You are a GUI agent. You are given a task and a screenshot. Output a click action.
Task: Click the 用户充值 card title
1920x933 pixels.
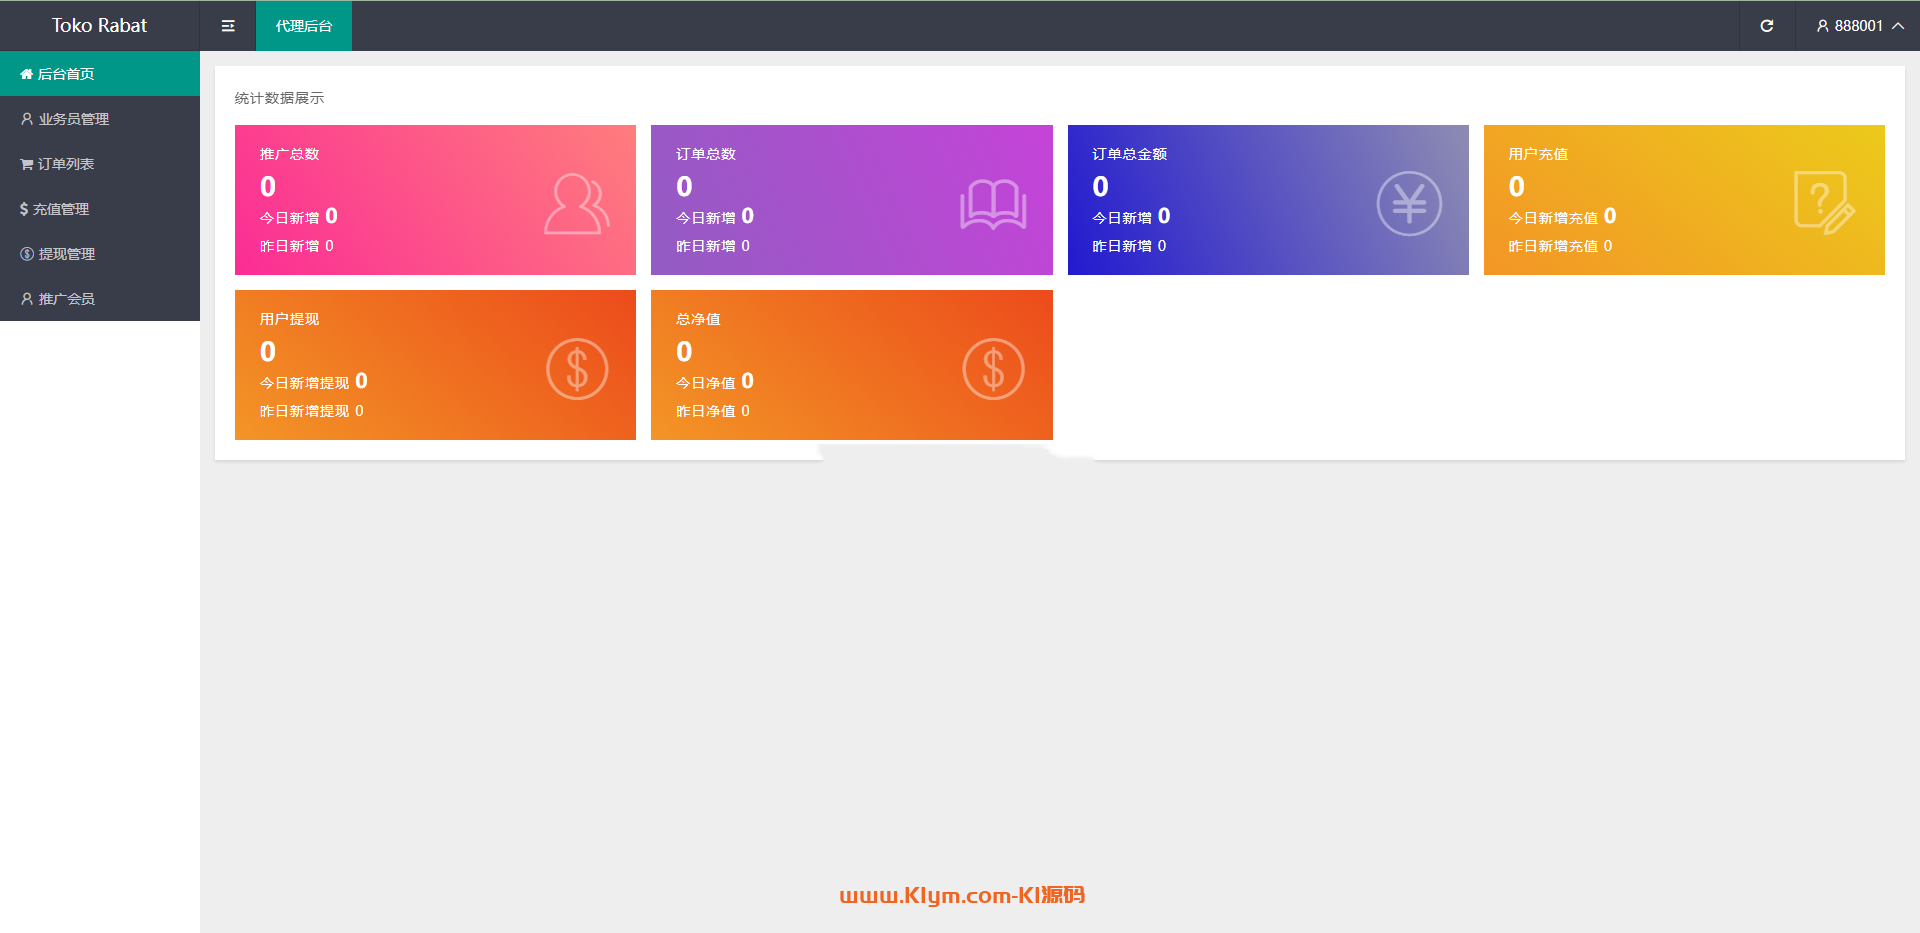click(x=1538, y=154)
